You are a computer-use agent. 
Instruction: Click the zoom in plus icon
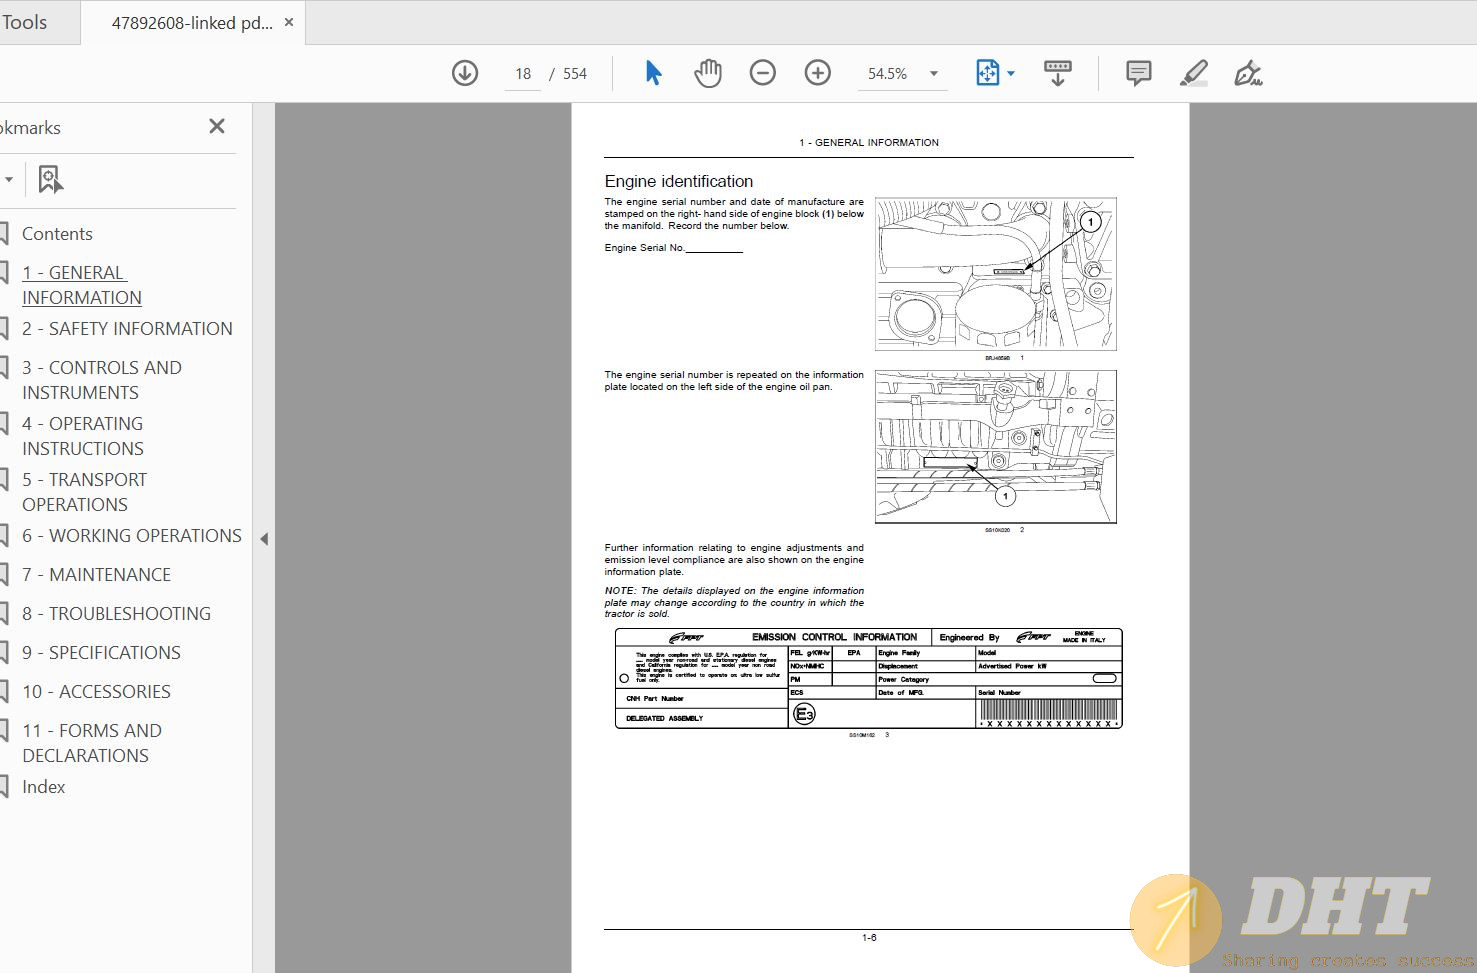point(818,73)
